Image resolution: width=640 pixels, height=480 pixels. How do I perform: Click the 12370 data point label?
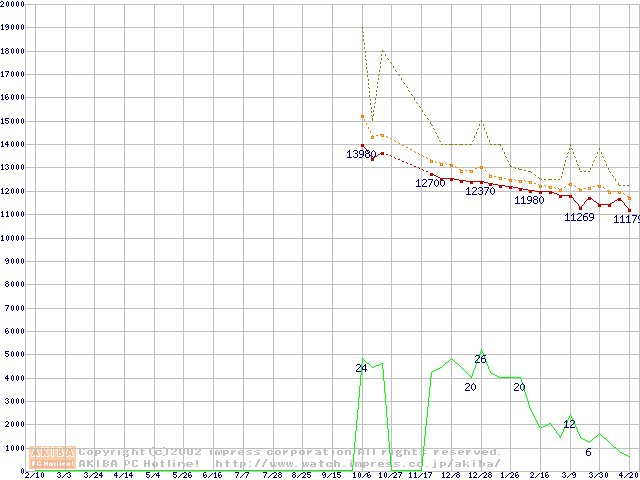point(480,191)
